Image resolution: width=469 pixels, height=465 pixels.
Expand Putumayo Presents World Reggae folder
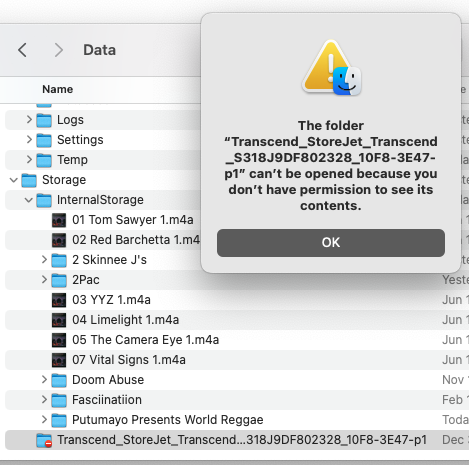[x=44, y=419]
